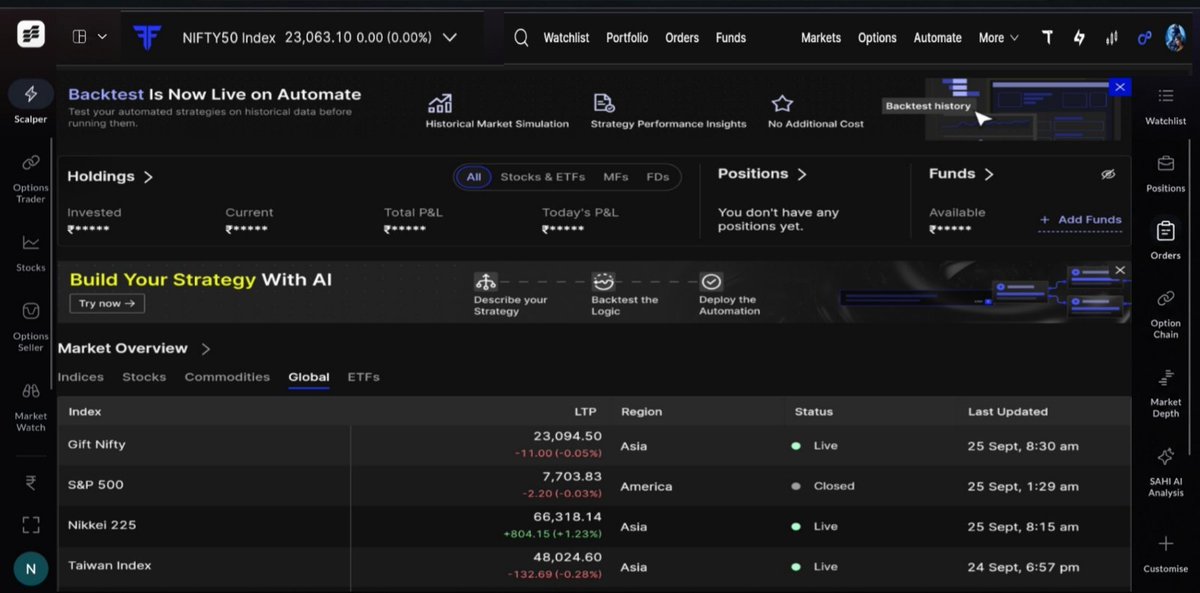Expand Market Overview arrow
Viewport: 1200px width, 593px height.
pyautogui.click(x=205, y=349)
